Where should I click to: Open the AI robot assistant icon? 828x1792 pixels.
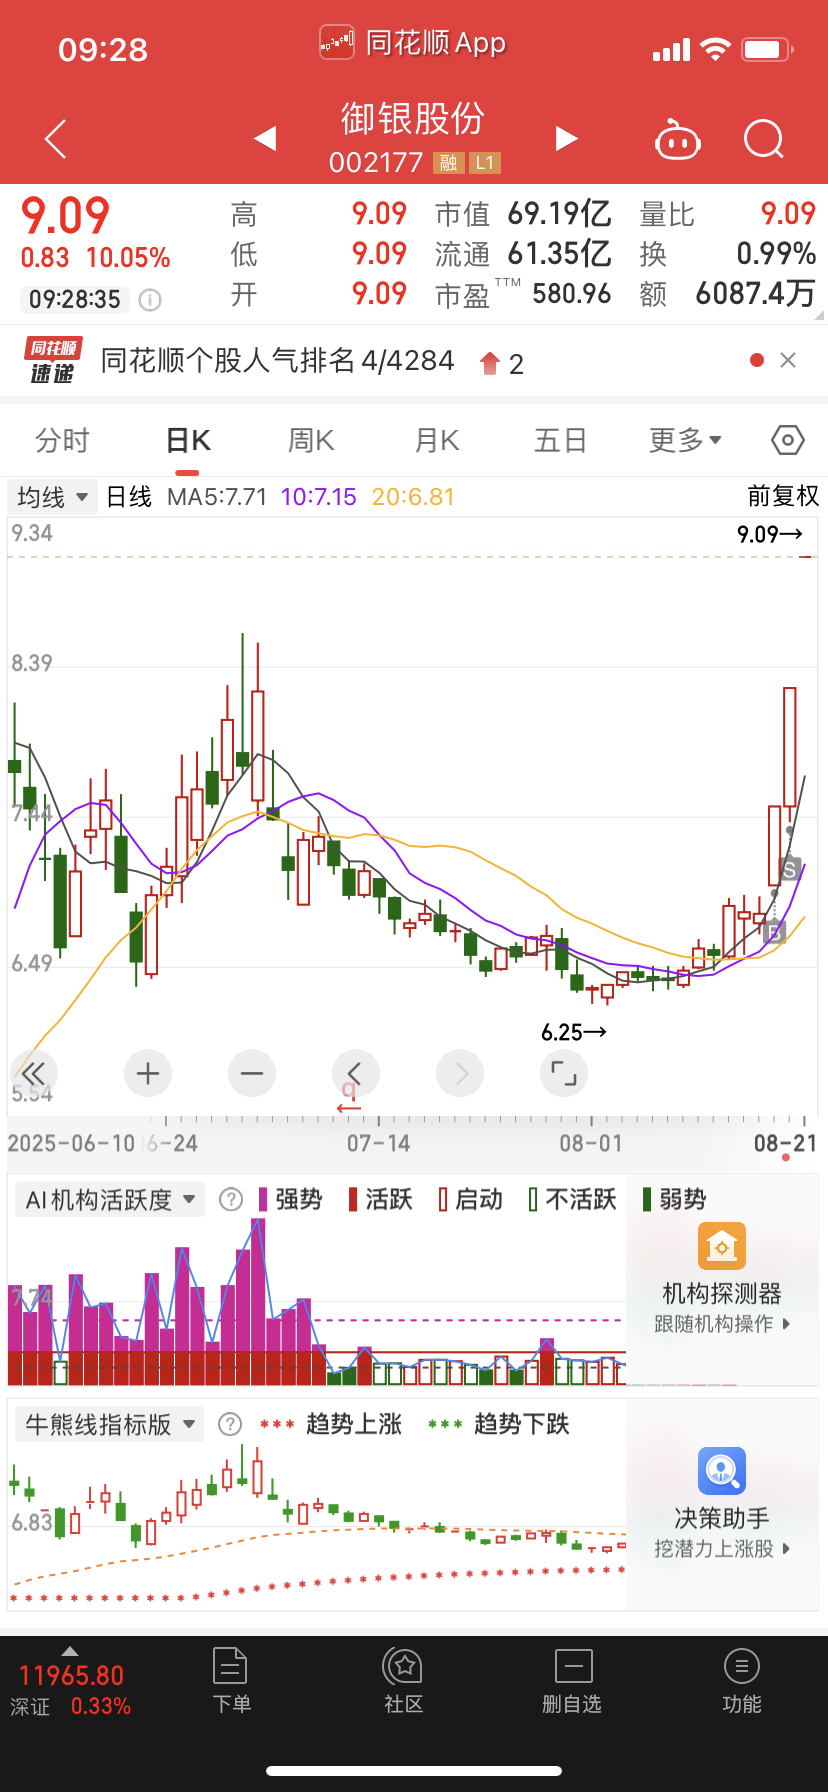point(678,140)
